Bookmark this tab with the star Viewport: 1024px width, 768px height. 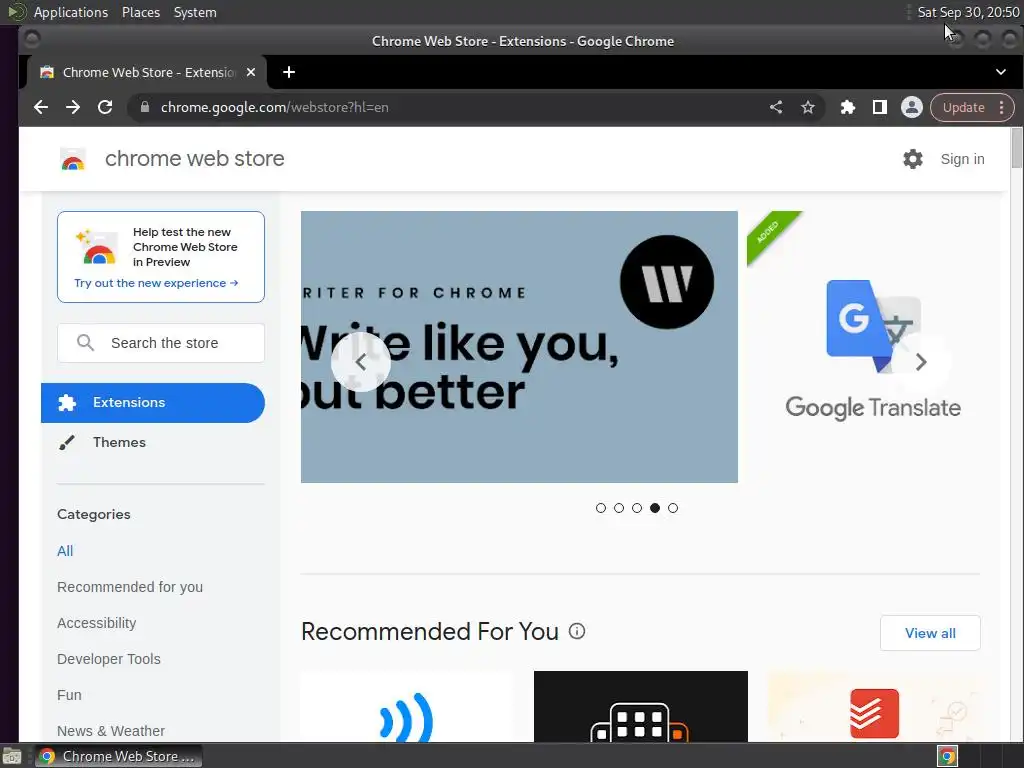[808, 107]
